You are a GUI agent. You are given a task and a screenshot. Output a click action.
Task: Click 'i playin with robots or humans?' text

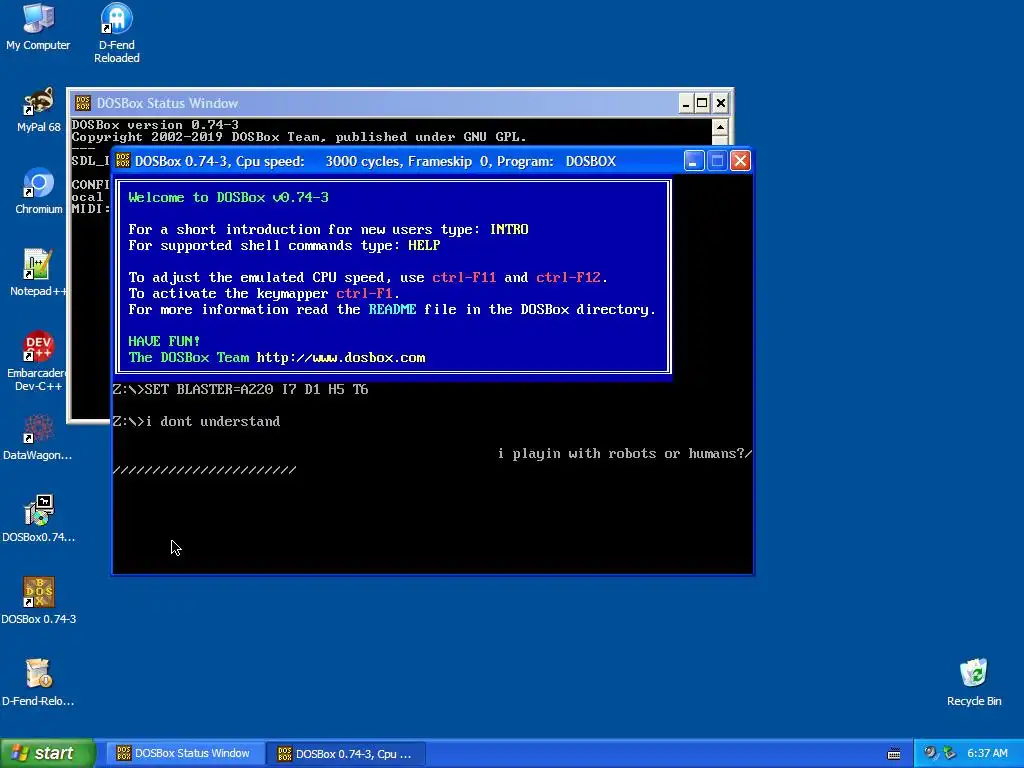coord(621,453)
